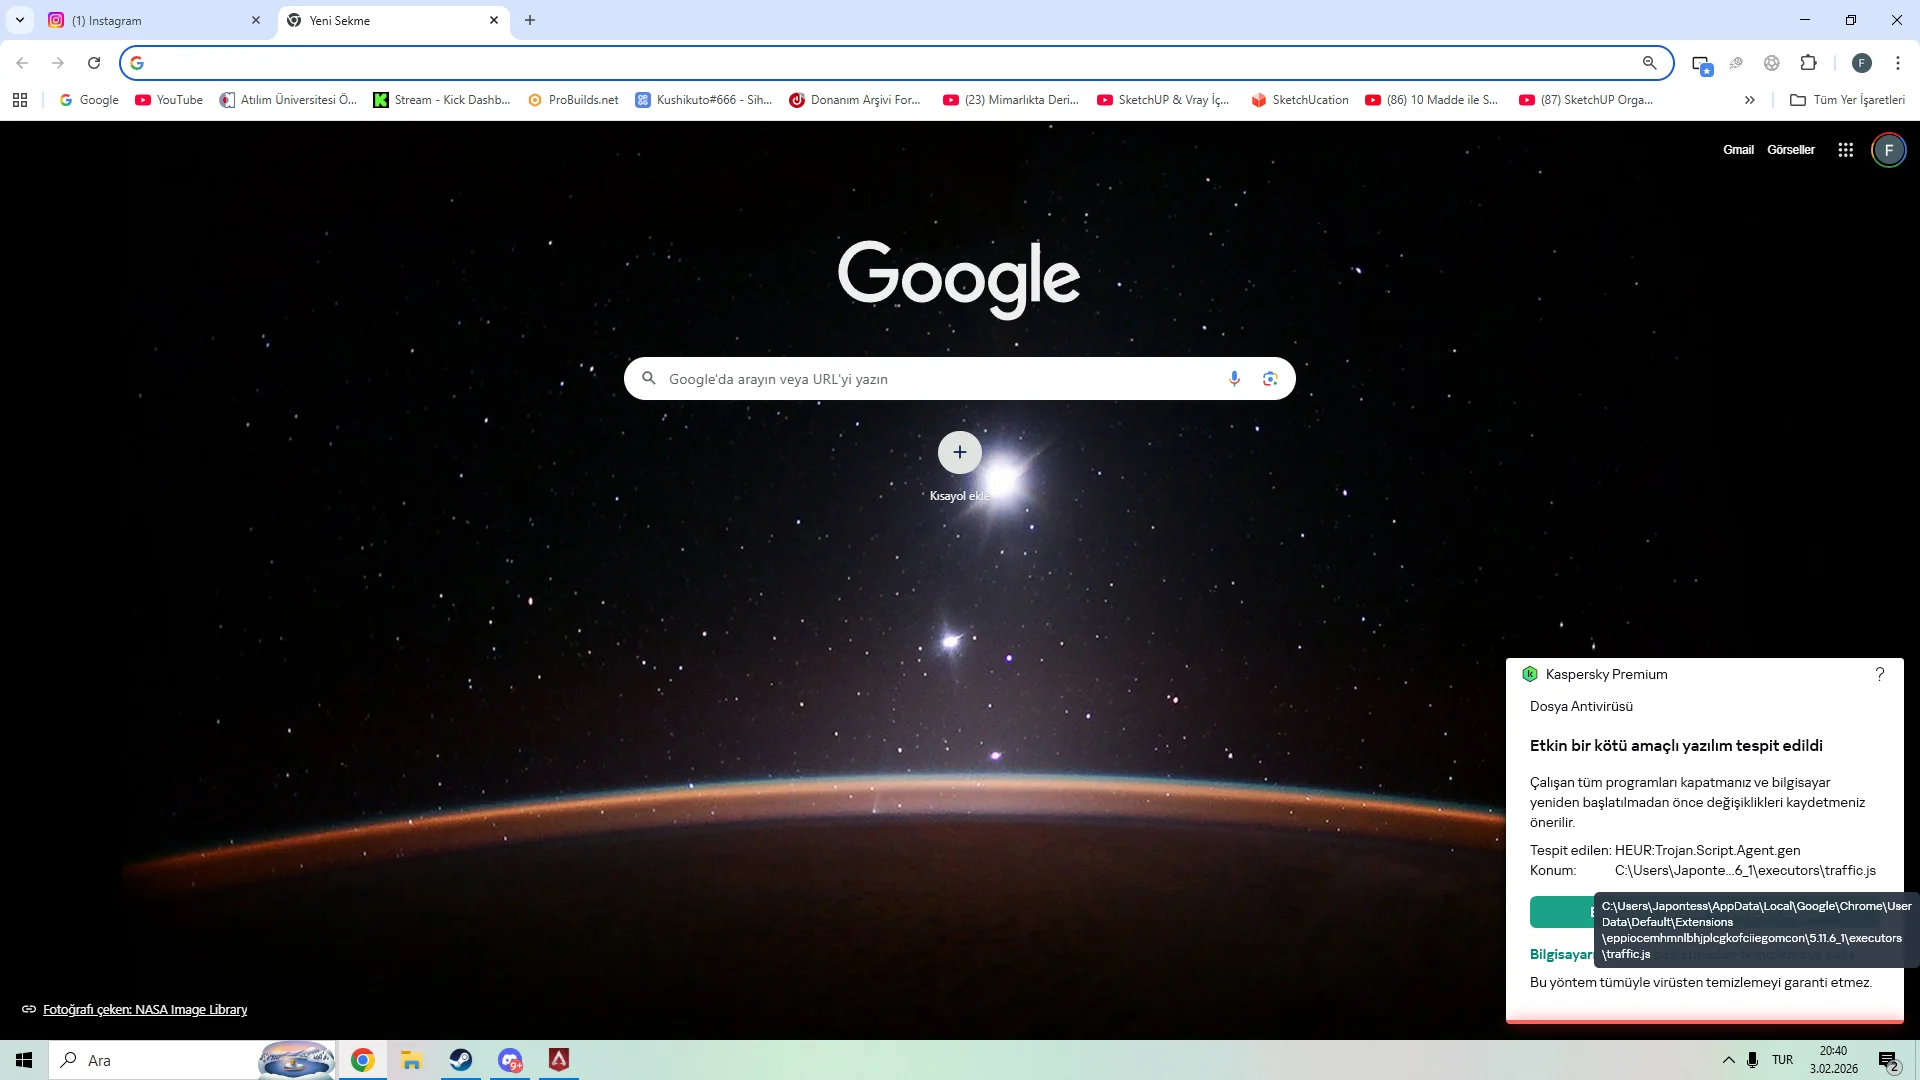Open Chrome's three-dot menu
Viewport: 1920px width, 1080px height.
coord(1898,63)
